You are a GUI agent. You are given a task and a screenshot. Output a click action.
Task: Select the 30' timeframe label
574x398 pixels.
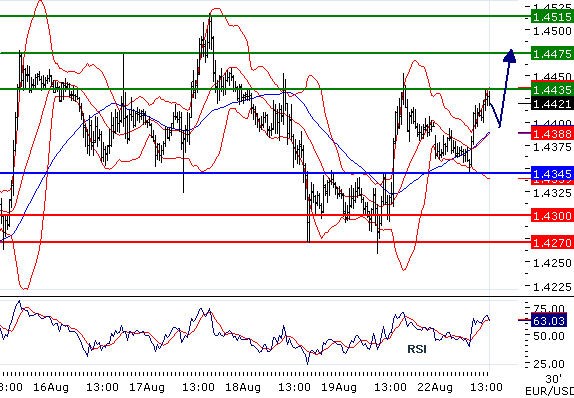point(553,379)
